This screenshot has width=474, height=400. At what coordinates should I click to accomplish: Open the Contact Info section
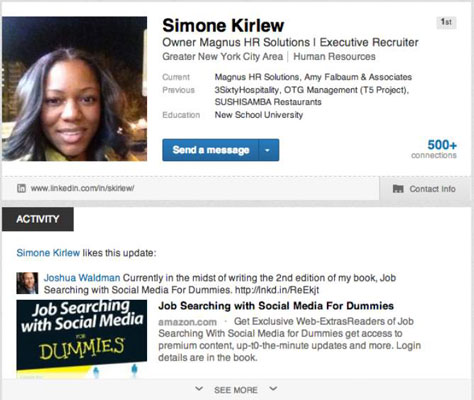click(x=425, y=189)
